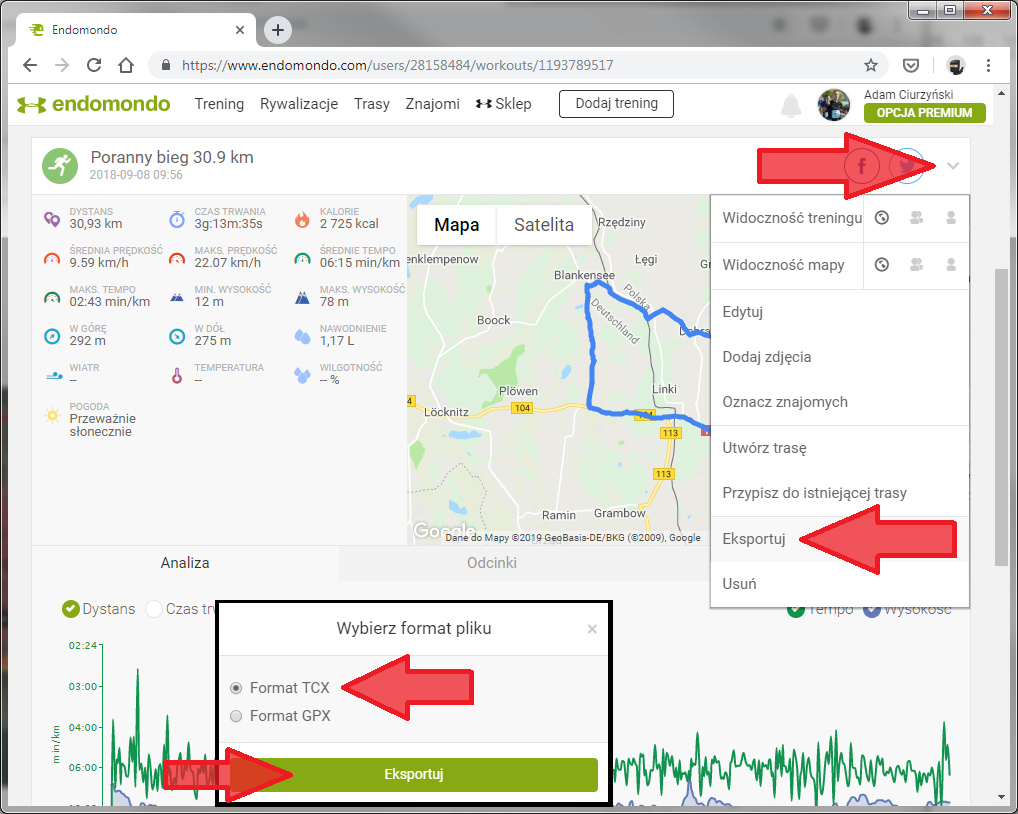The height and width of the screenshot is (814, 1018).
Task: Select the Format GPX radio button
Action: pyautogui.click(x=236, y=716)
